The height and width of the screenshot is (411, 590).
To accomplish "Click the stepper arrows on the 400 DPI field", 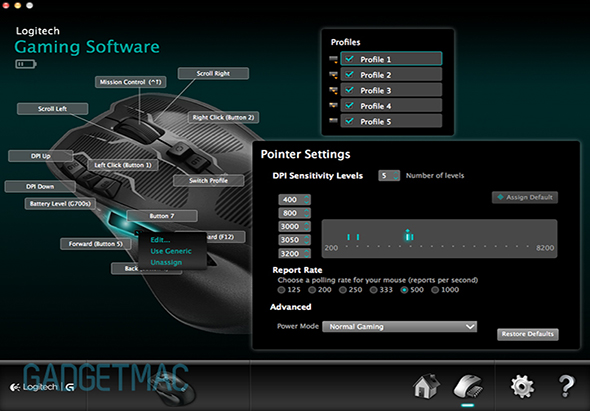I will pyautogui.click(x=307, y=199).
